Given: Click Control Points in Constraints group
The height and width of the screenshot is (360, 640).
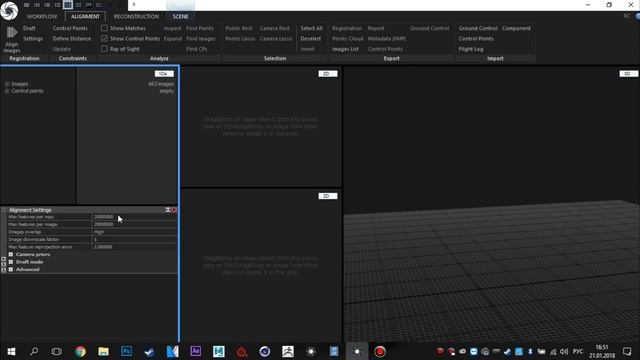Looking at the screenshot, I should tap(70, 28).
